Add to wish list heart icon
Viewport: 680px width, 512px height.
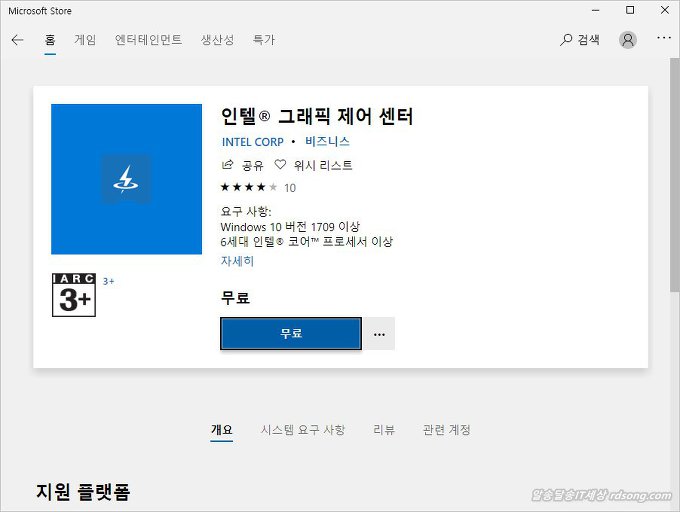tap(281, 165)
